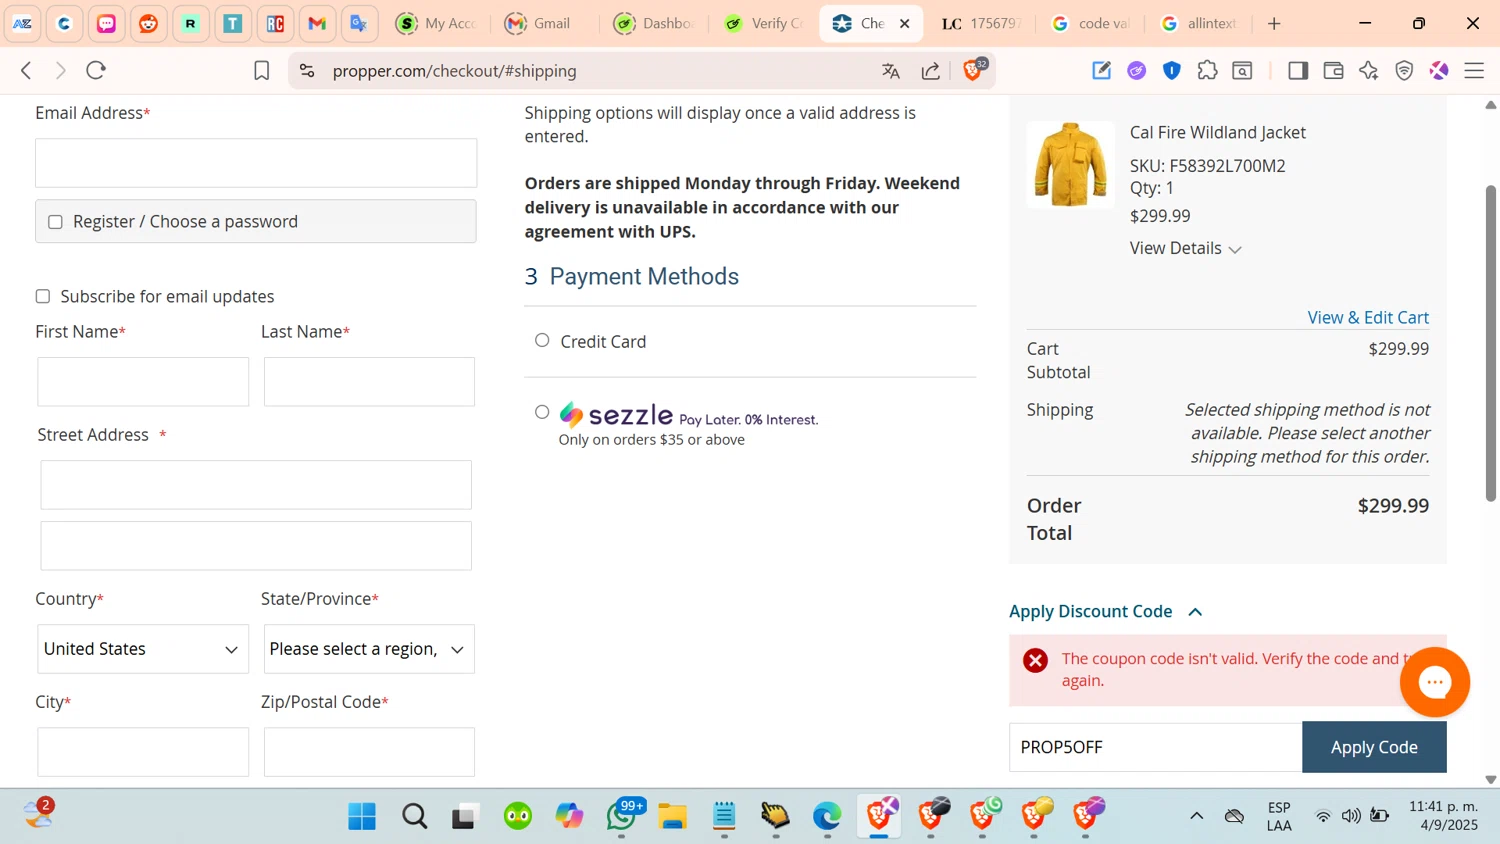Toggle the browser sidebar panel icon
Screen dimensions: 1500x844
click(1298, 70)
